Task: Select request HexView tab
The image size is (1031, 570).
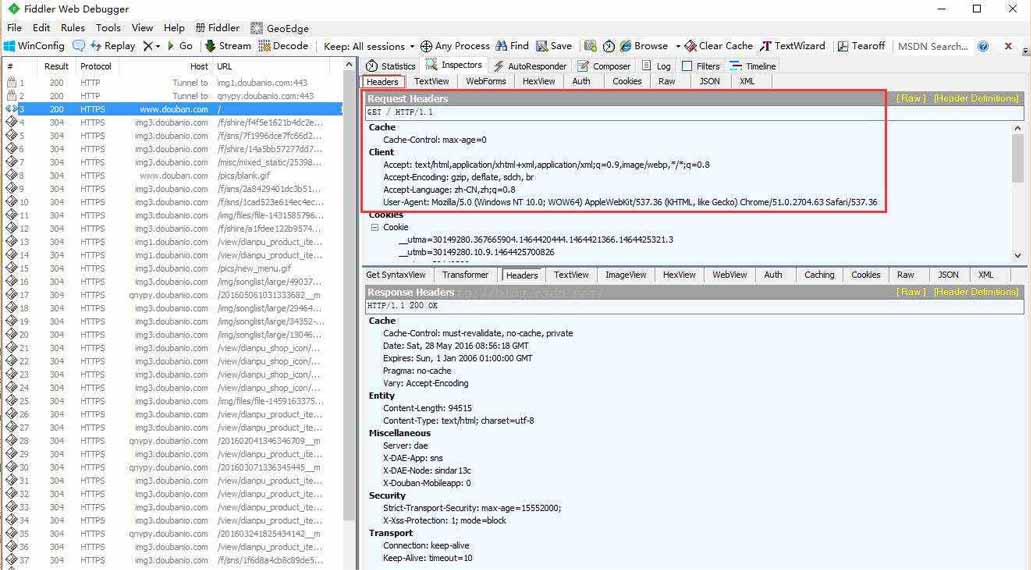Action: tap(539, 82)
